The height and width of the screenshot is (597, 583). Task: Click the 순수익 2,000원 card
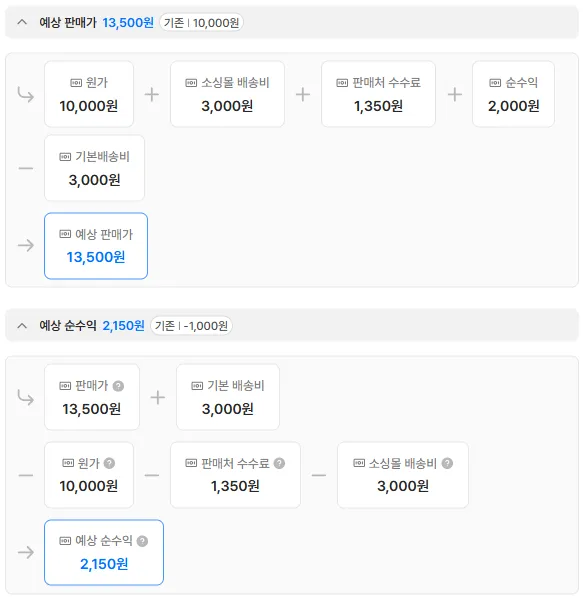click(513, 94)
